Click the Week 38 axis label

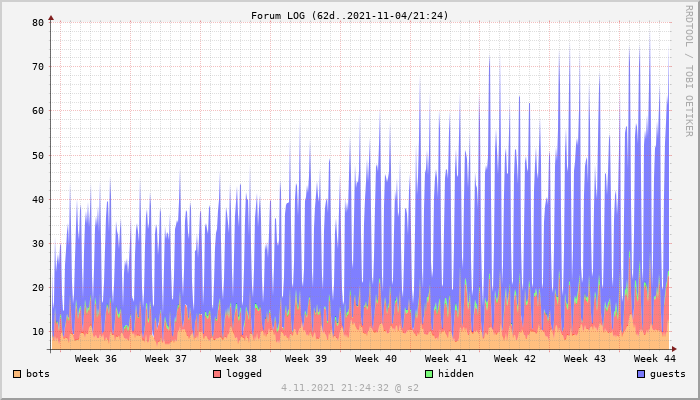coord(236,358)
